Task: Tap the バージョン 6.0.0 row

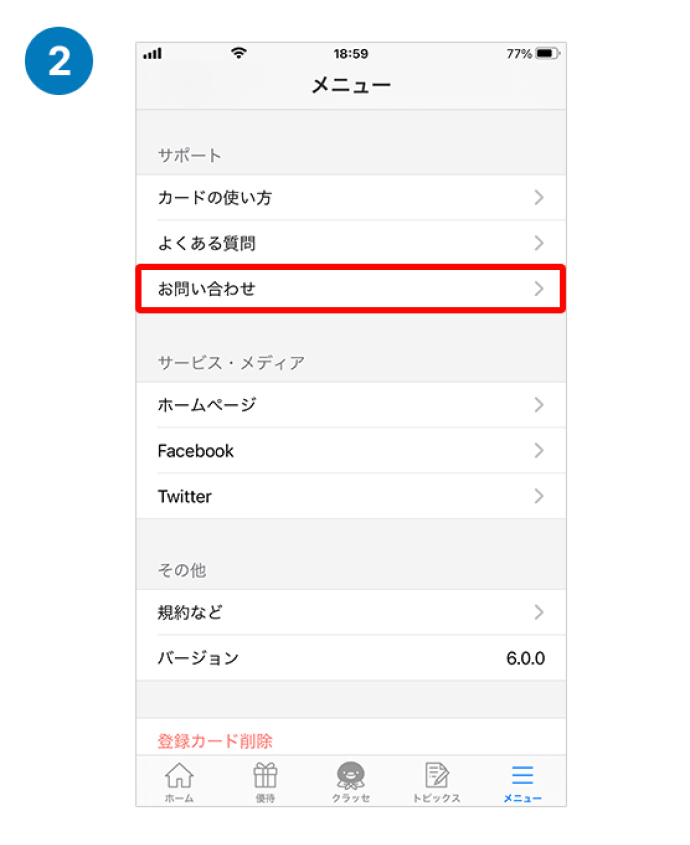Action: click(351, 658)
